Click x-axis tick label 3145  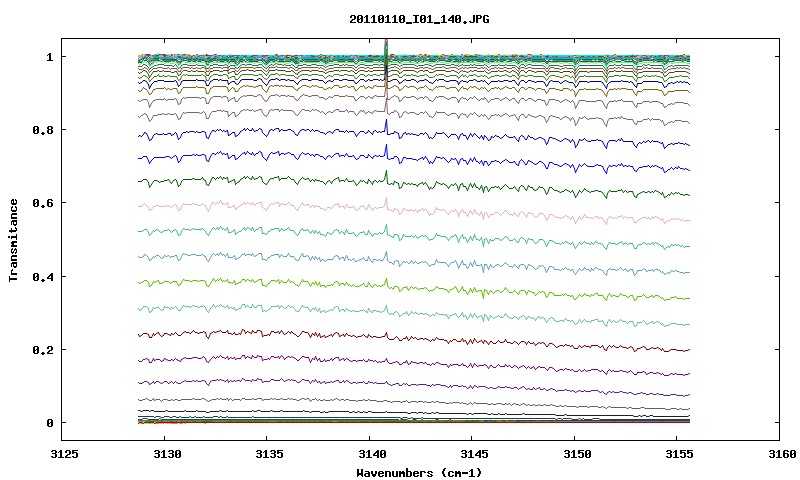click(474, 454)
